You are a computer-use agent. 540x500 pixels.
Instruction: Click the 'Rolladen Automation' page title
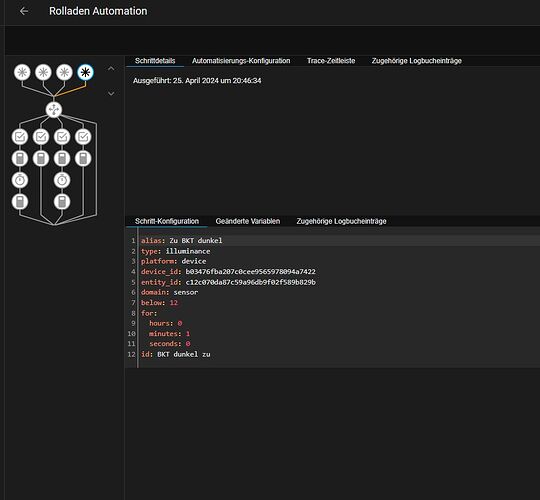[98, 11]
